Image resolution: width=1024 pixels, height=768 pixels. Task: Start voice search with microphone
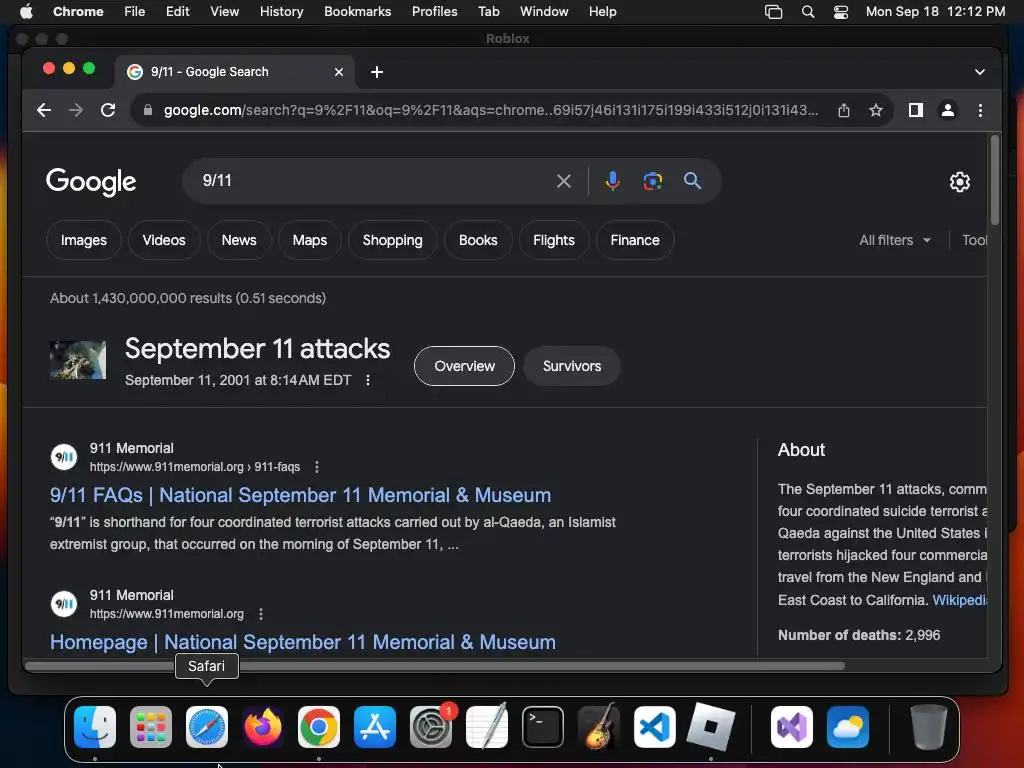(x=613, y=181)
